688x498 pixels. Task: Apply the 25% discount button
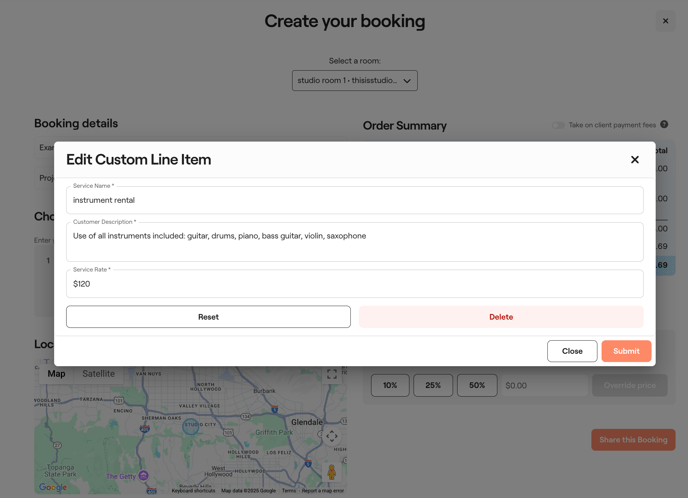pos(433,385)
